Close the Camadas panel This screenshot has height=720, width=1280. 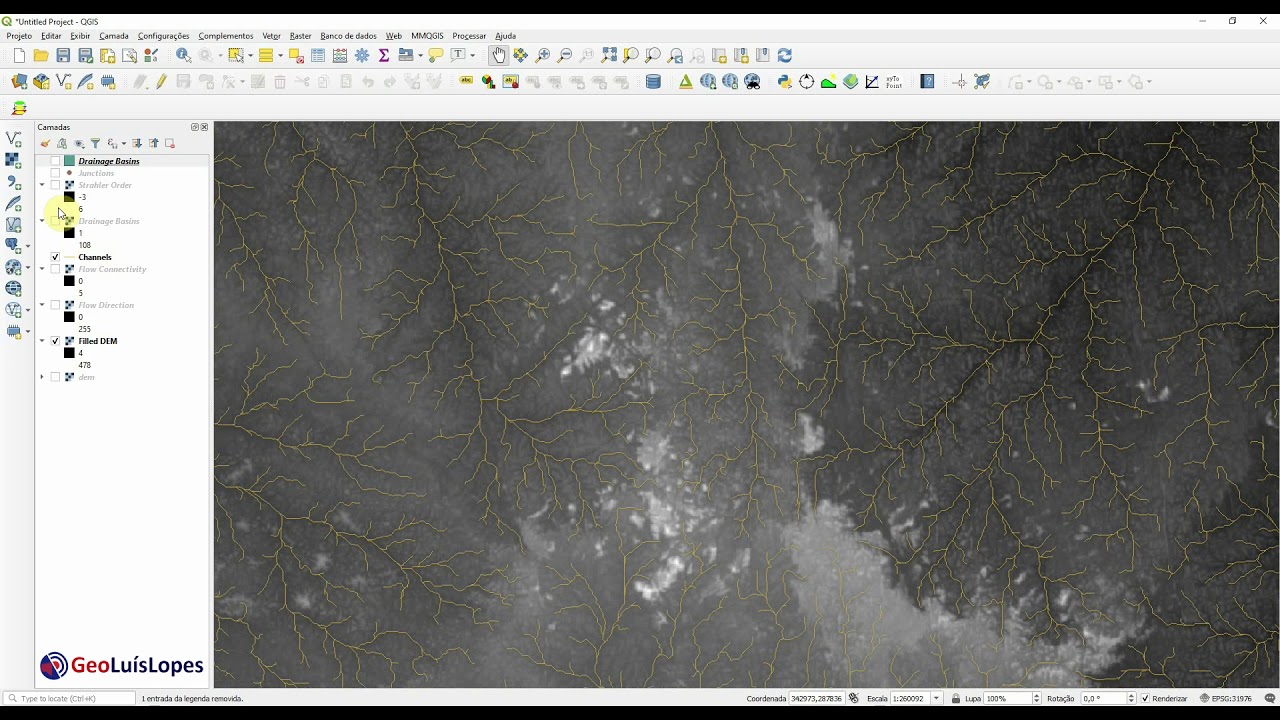(205, 127)
